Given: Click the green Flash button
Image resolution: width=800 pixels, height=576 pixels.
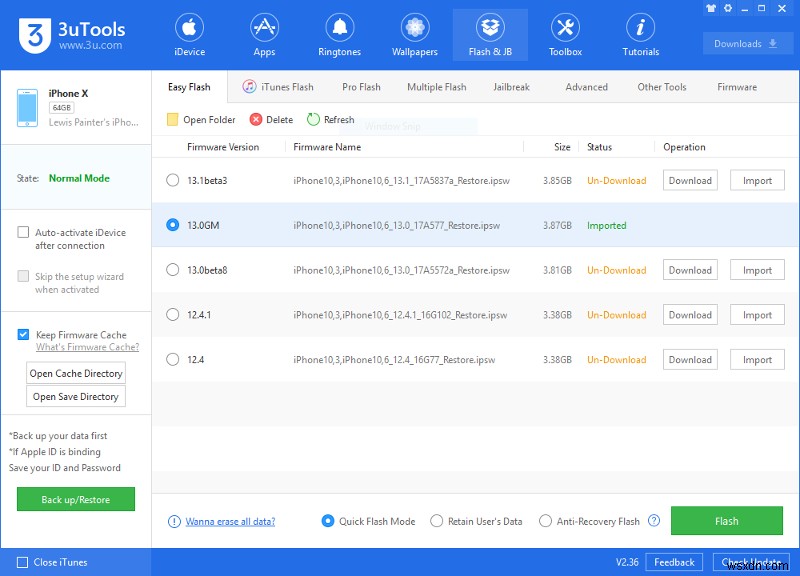Looking at the screenshot, I should click(727, 521).
